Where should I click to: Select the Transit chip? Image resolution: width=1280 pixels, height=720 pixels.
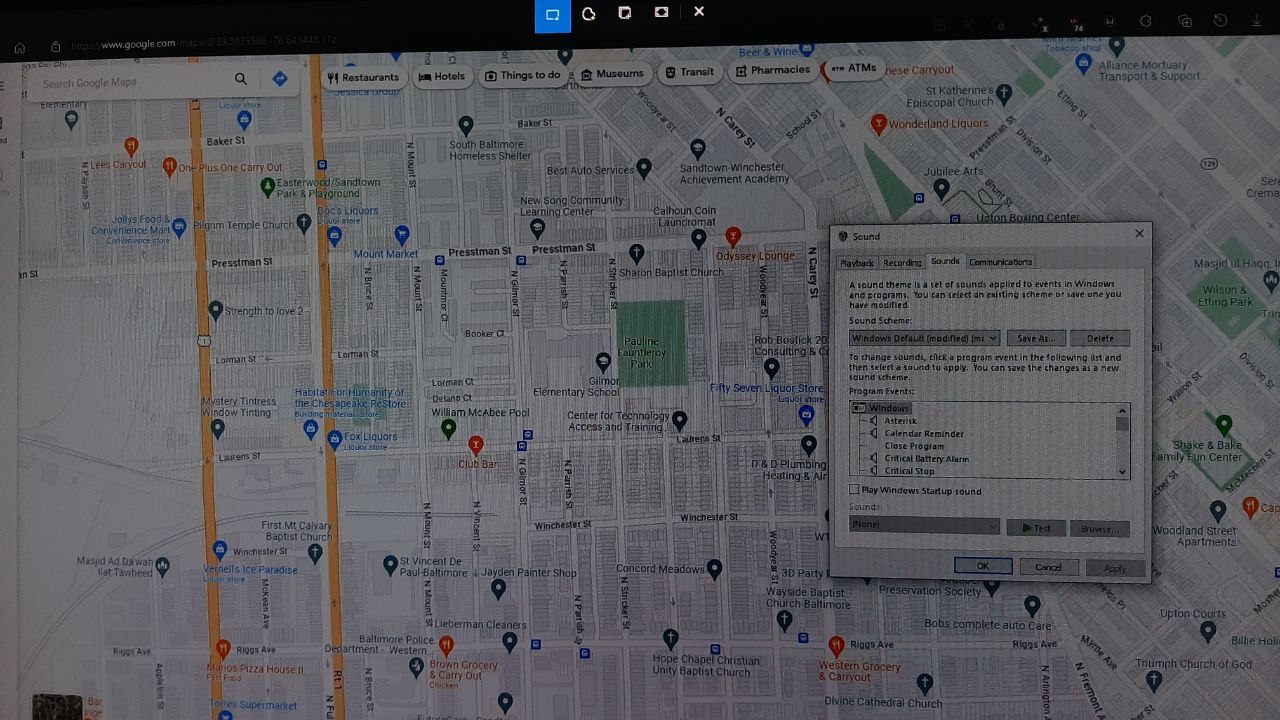point(689,72)
